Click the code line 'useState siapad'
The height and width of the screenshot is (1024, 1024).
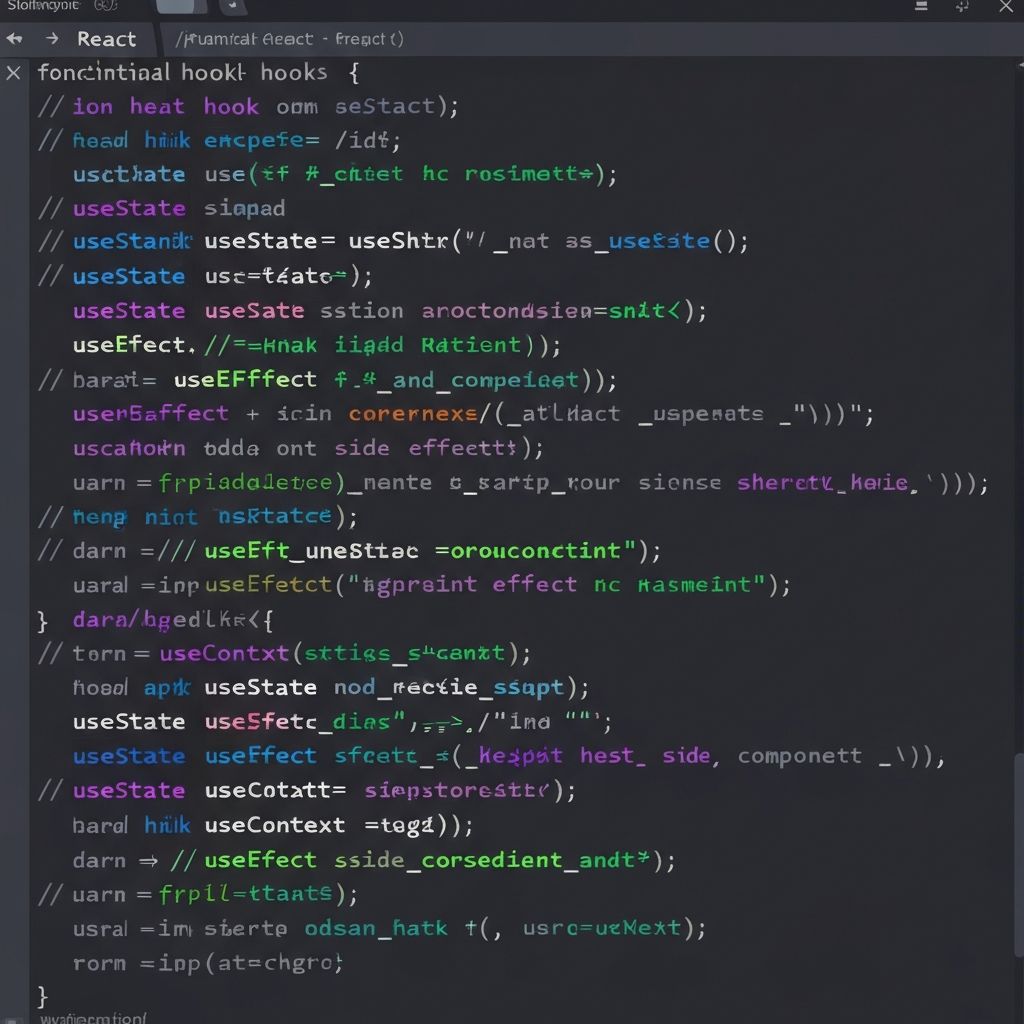tap(161, 208)
